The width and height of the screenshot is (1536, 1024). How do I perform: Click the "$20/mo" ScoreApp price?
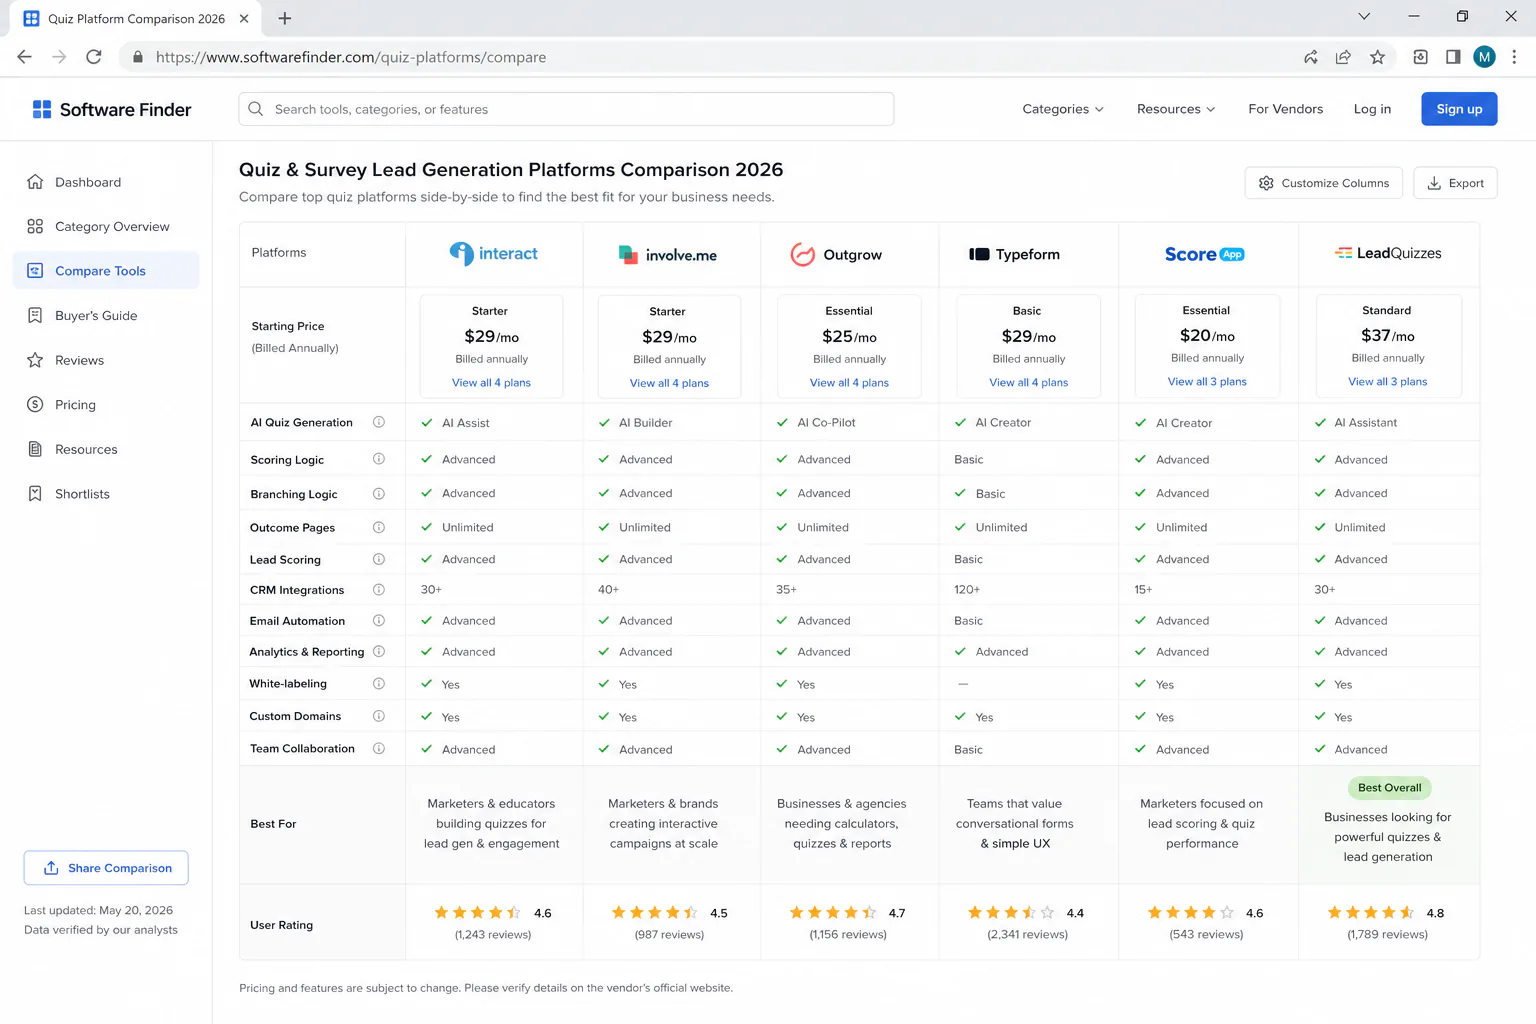click(x=1207, y=336)
